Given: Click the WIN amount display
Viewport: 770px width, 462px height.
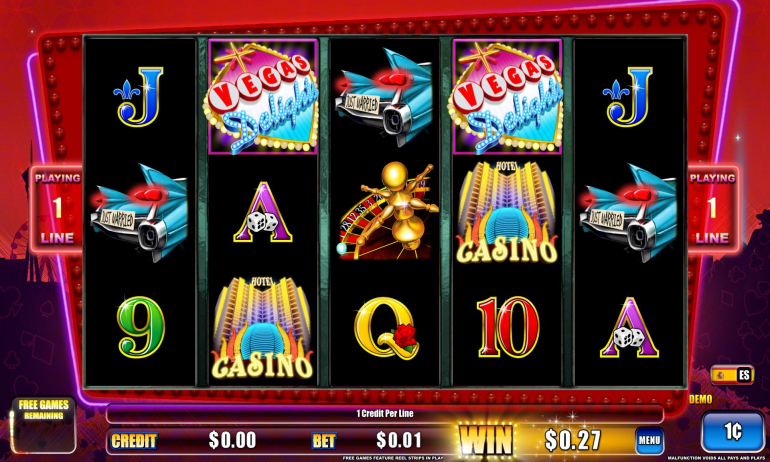Looking at the screenshot, I should [573, 440].
